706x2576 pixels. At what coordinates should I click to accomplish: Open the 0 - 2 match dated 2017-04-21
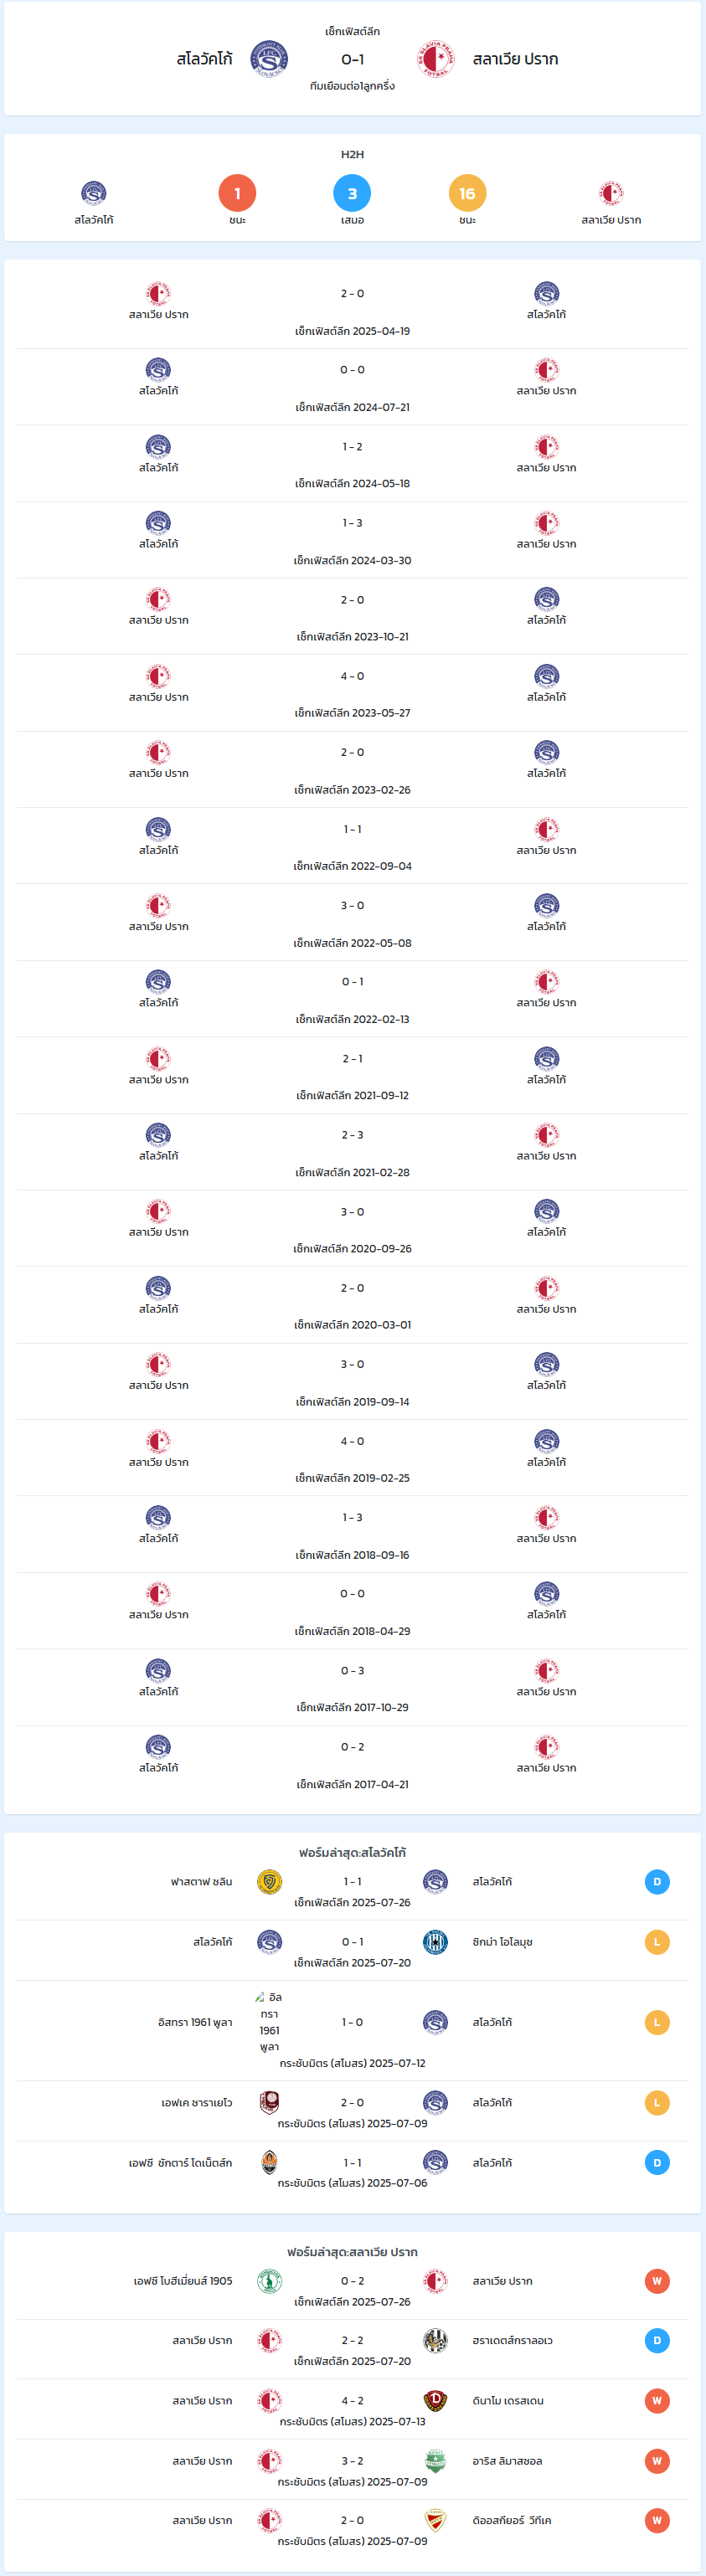[x=352, y=1764]
